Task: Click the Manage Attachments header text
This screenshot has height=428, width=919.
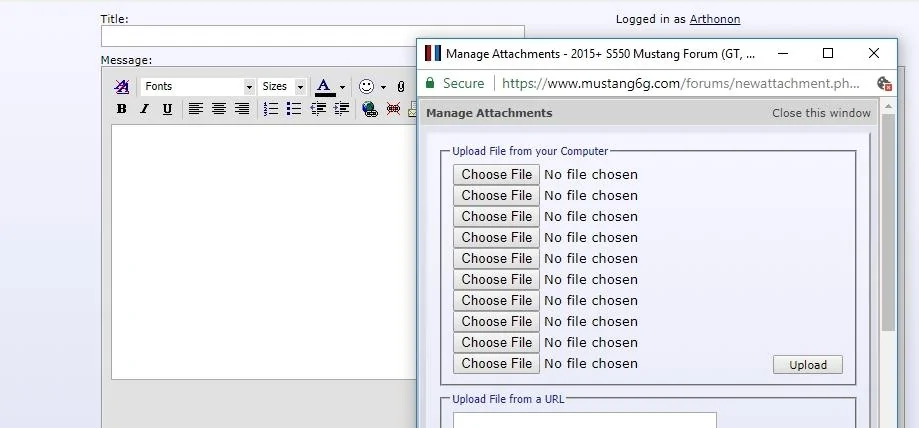Action: point(489,113)
